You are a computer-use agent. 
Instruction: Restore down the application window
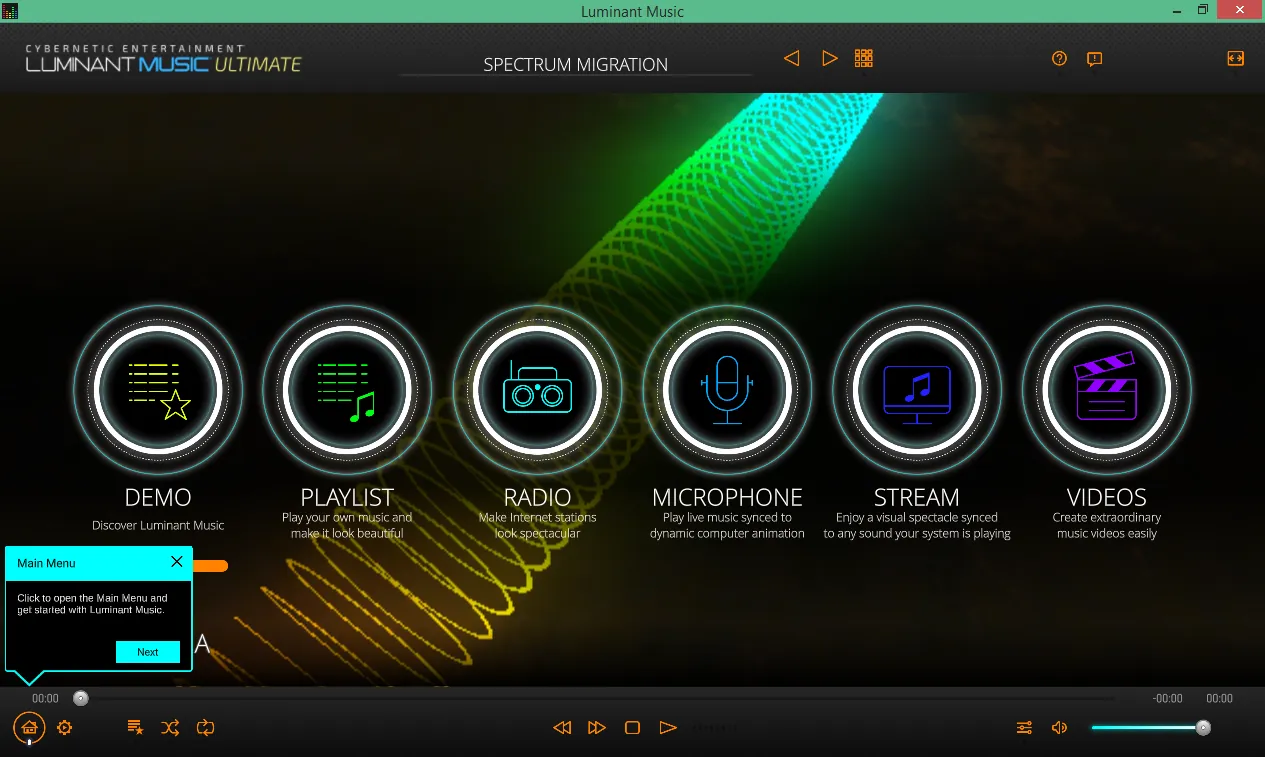pos(1203,10)
